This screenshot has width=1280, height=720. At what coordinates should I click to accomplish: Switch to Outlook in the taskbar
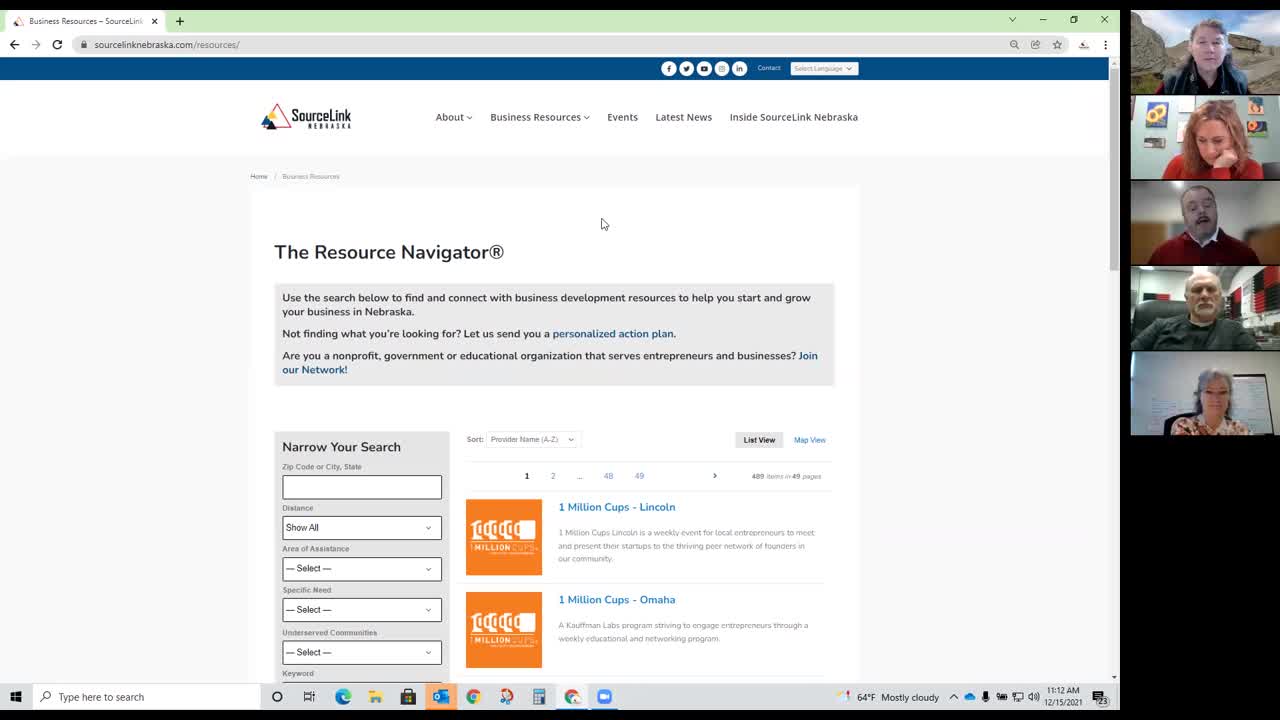pos(441,697)
